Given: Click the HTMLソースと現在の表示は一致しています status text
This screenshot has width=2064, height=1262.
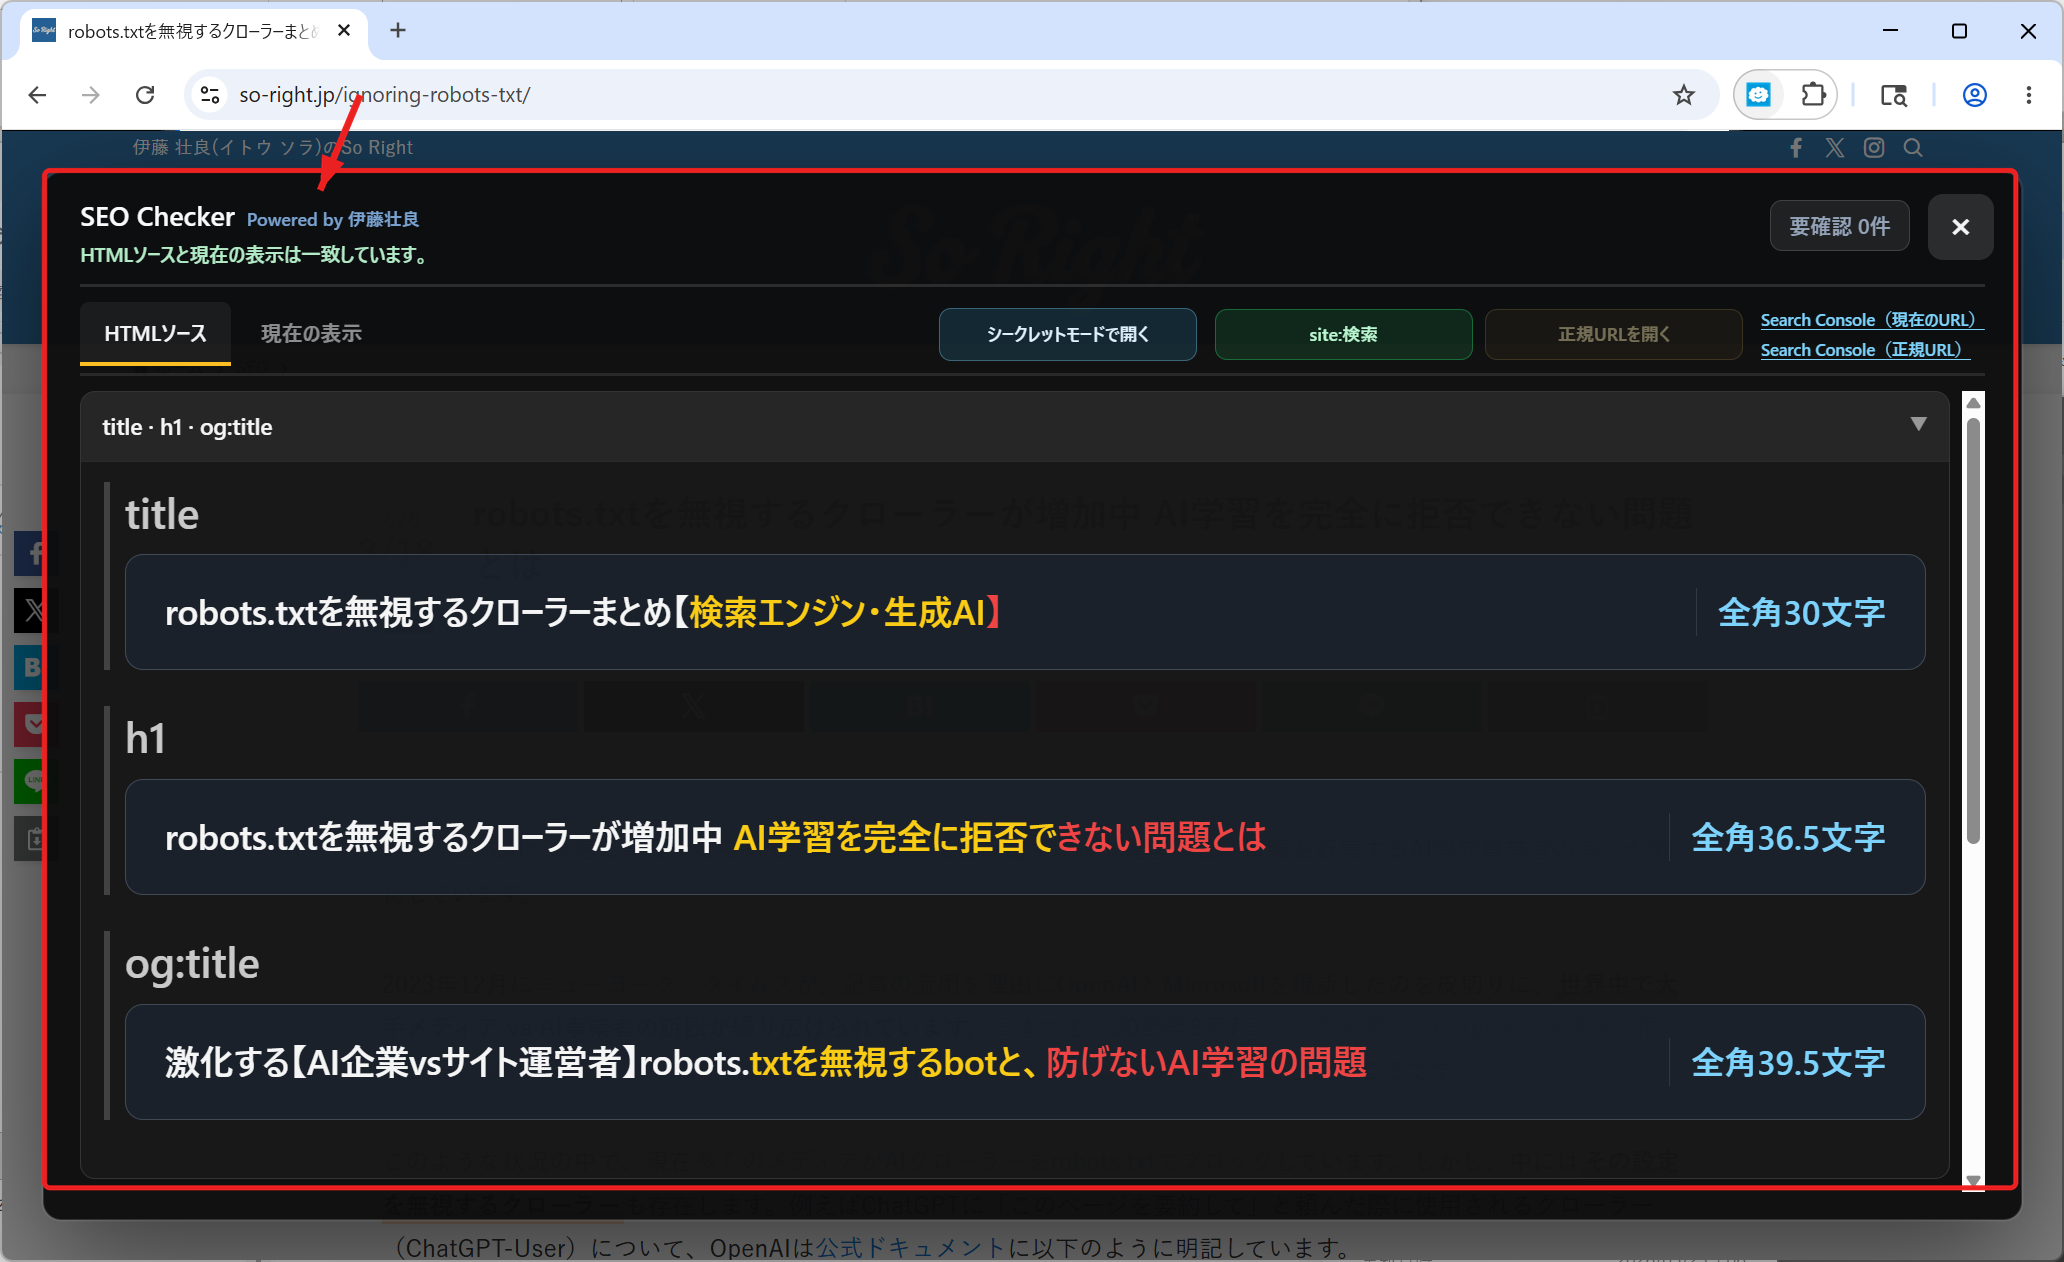Looking at the screenshot, I should point(256,256).
